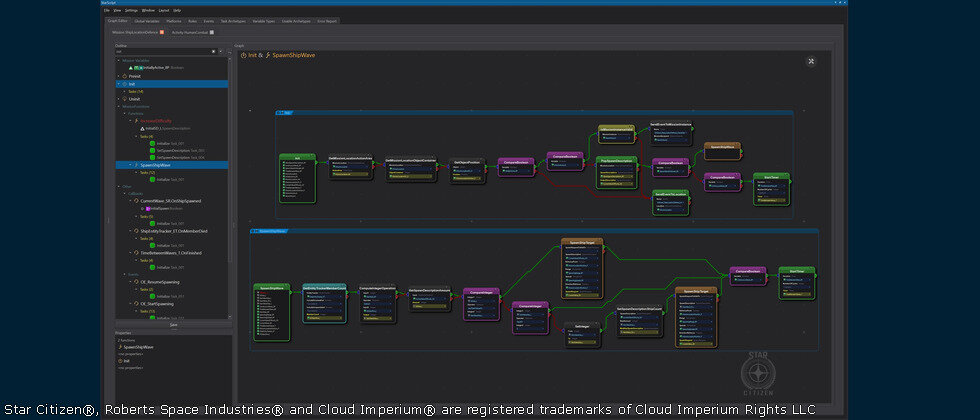Open the Settings menu

(131, 11)
